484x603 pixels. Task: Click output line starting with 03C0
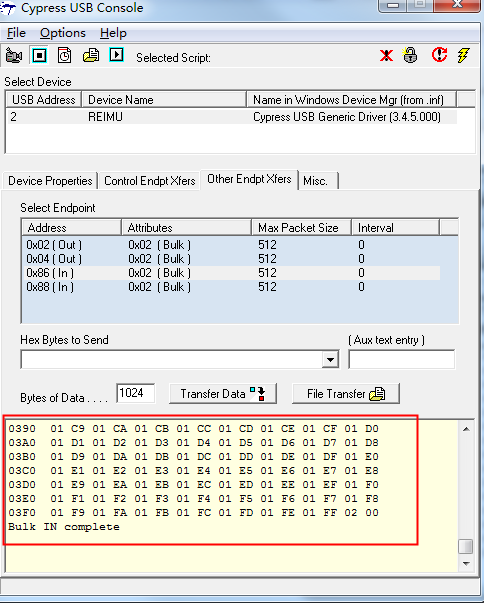pos(193,470)
